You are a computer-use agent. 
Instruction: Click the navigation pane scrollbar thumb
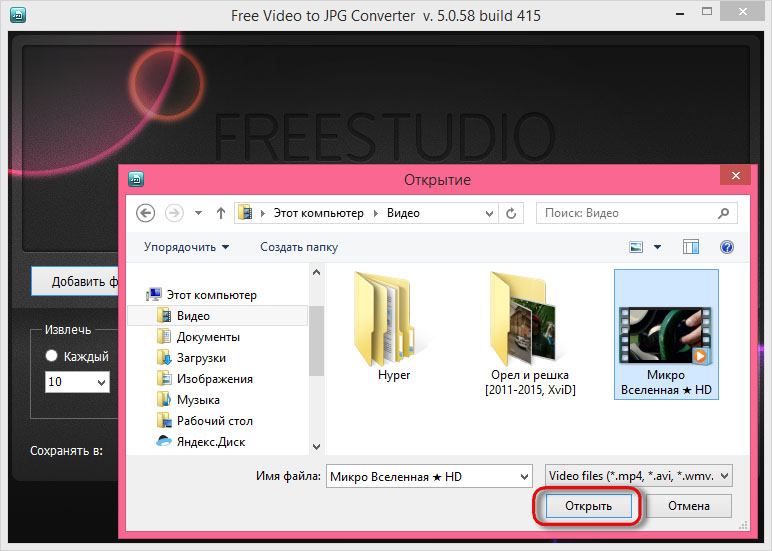pos(317,341)
